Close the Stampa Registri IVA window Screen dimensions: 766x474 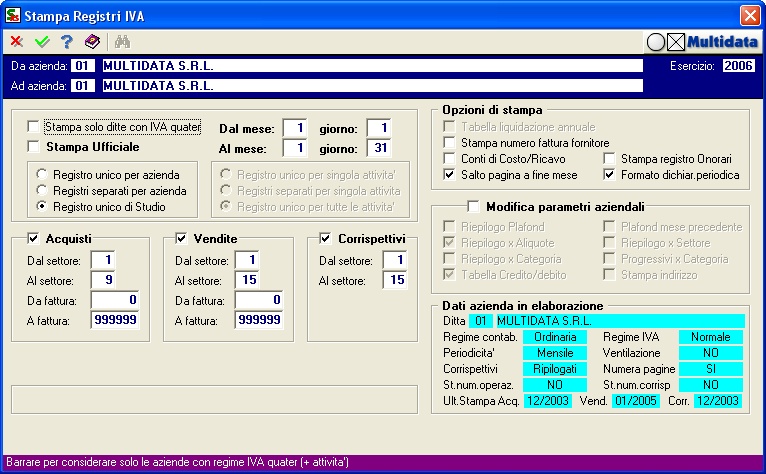(x=750, y=16)
